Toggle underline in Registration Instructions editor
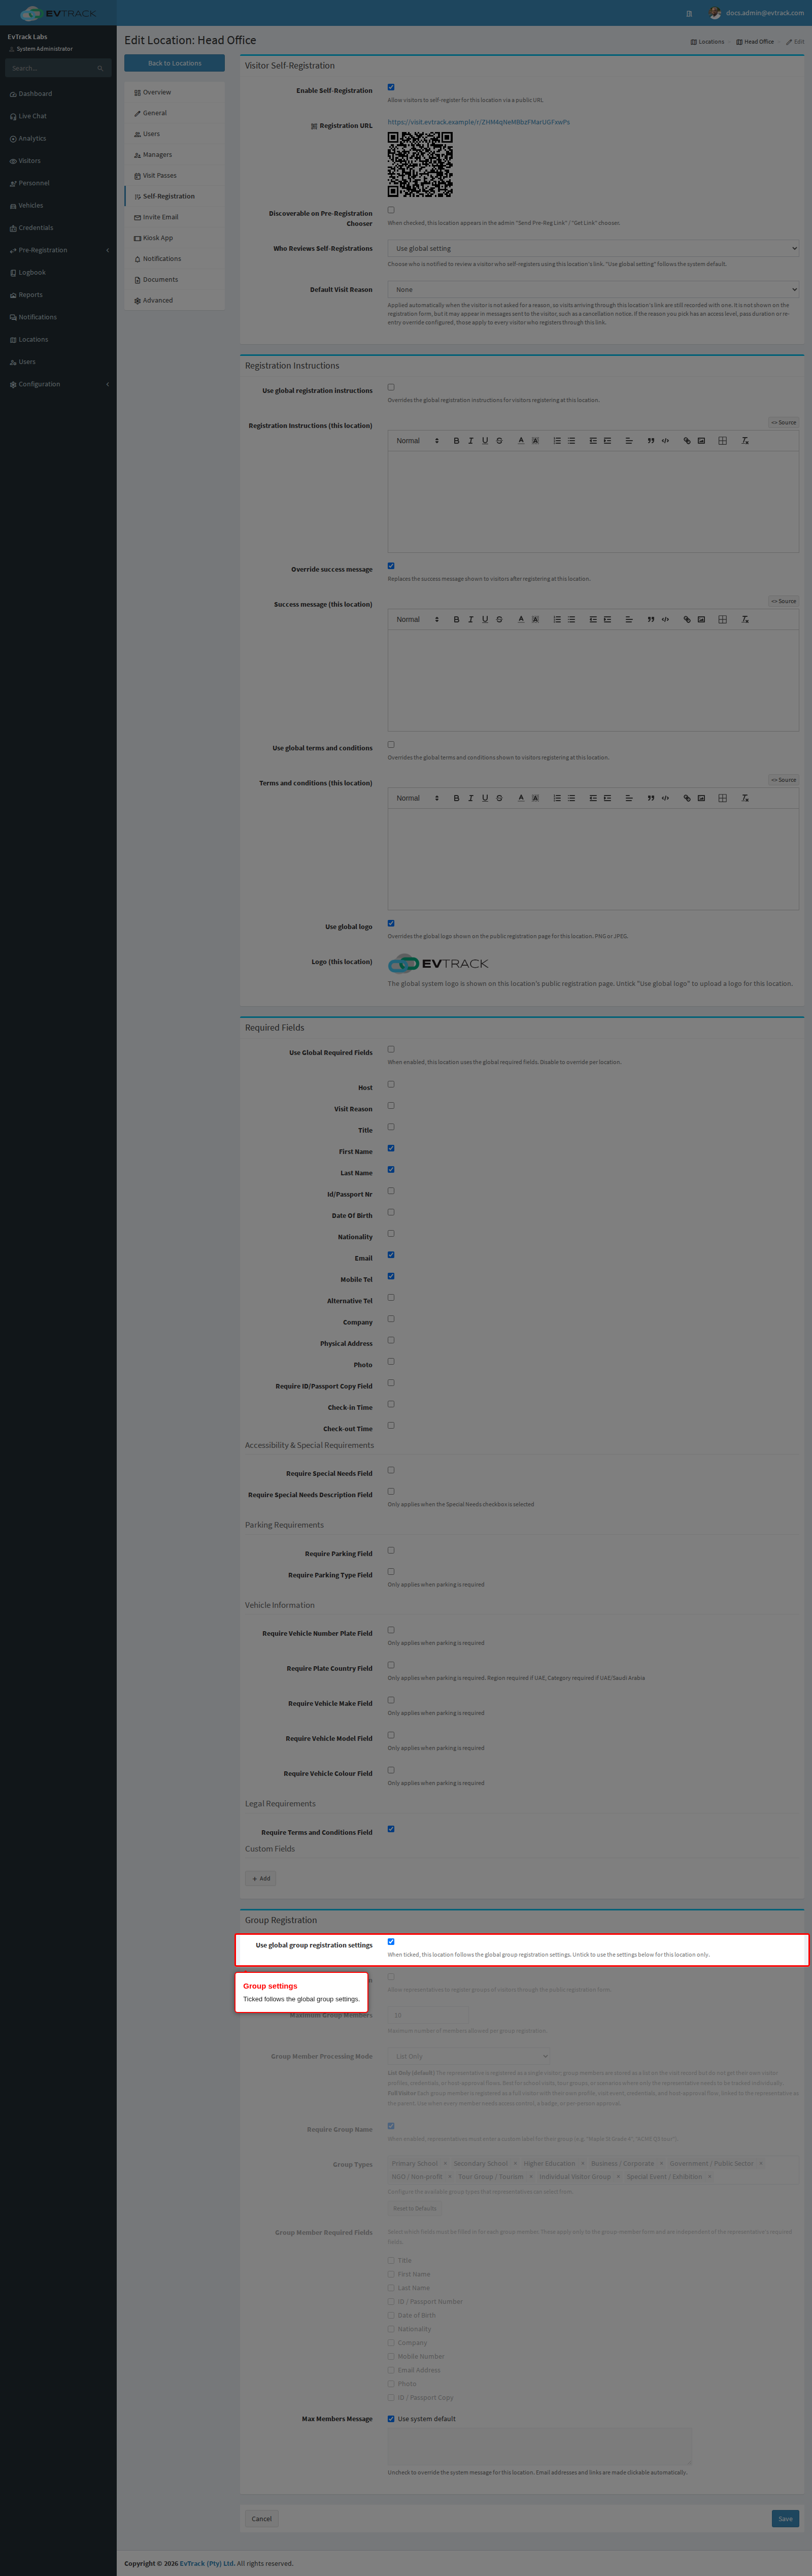Image resolution: width=812 pixels, height=2576 pixels. click(x=485, y=441)
